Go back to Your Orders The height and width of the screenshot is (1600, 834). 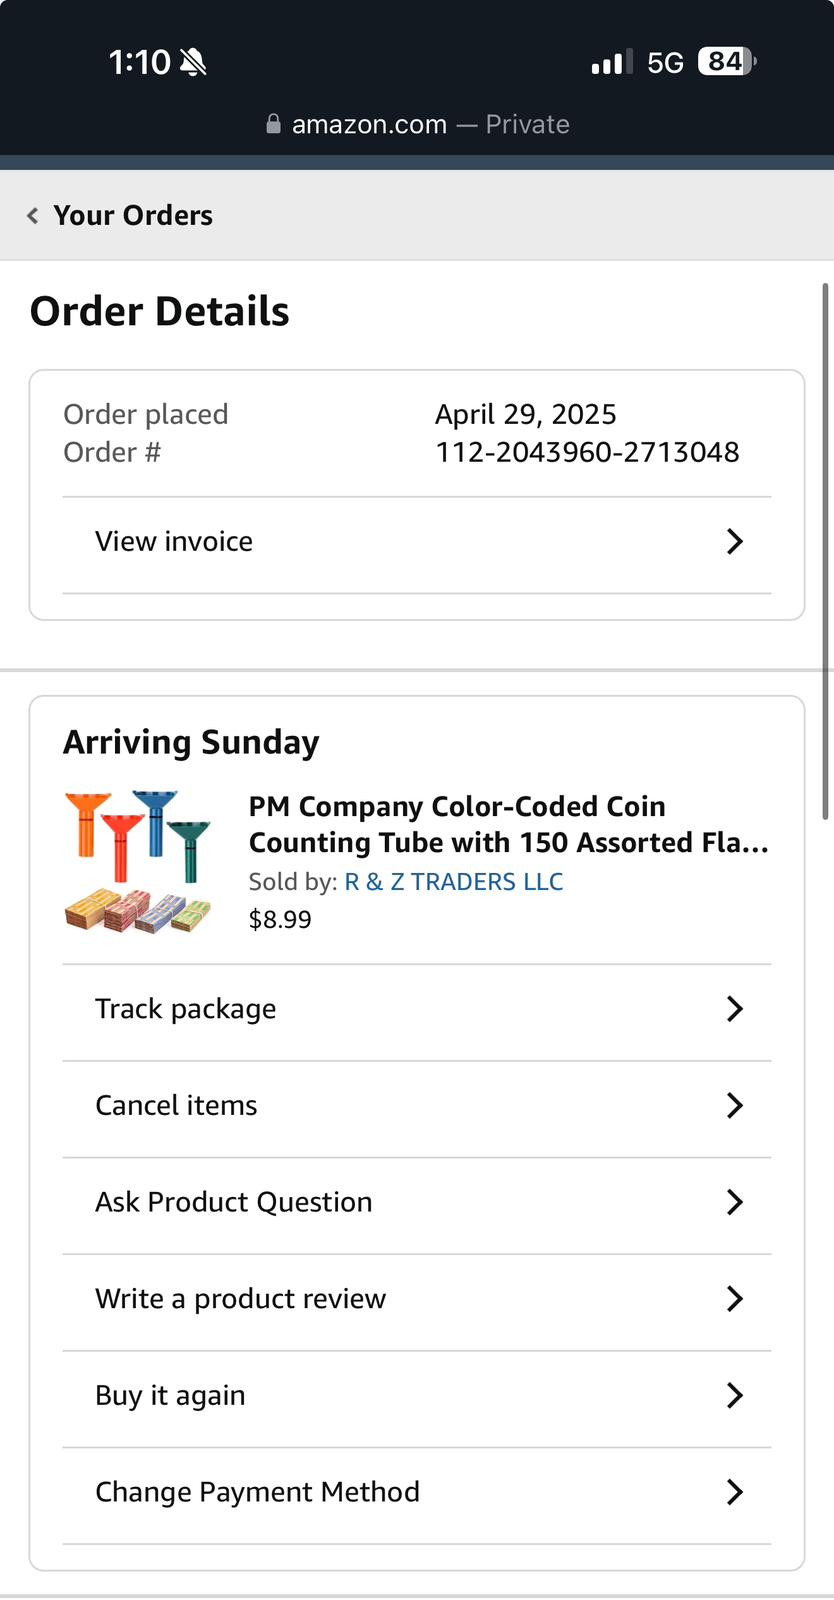click(133, 216)
